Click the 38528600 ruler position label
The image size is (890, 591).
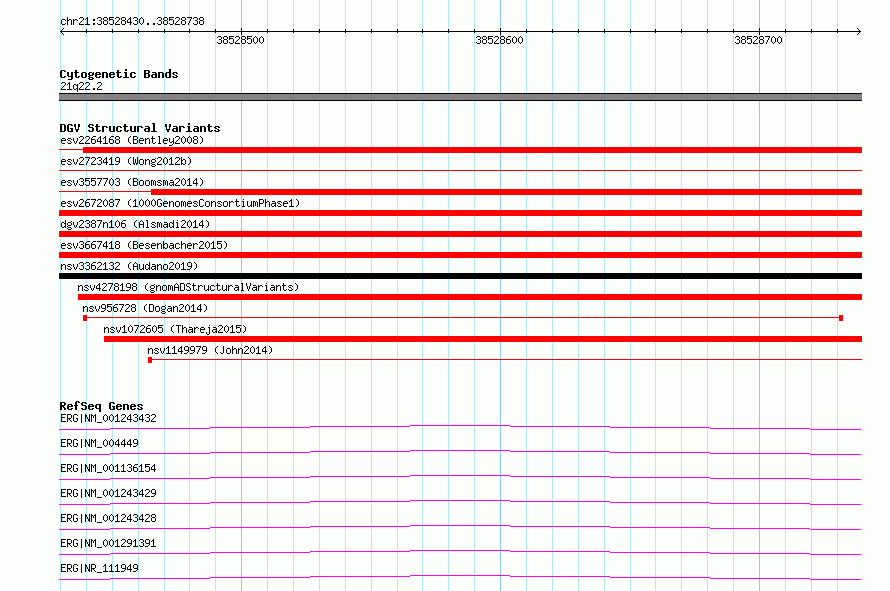point(499,40)
